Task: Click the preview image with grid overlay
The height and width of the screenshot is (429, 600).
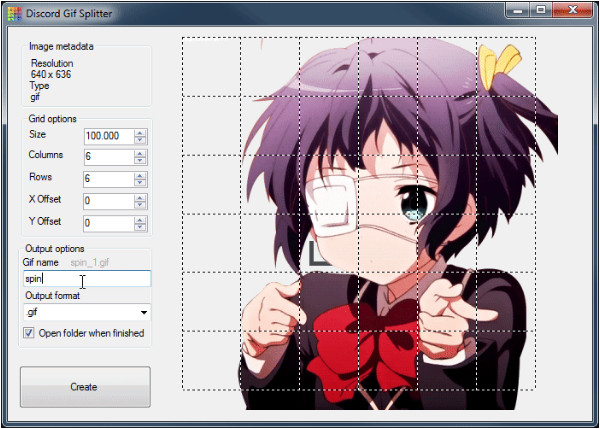Action: (369, 223)
